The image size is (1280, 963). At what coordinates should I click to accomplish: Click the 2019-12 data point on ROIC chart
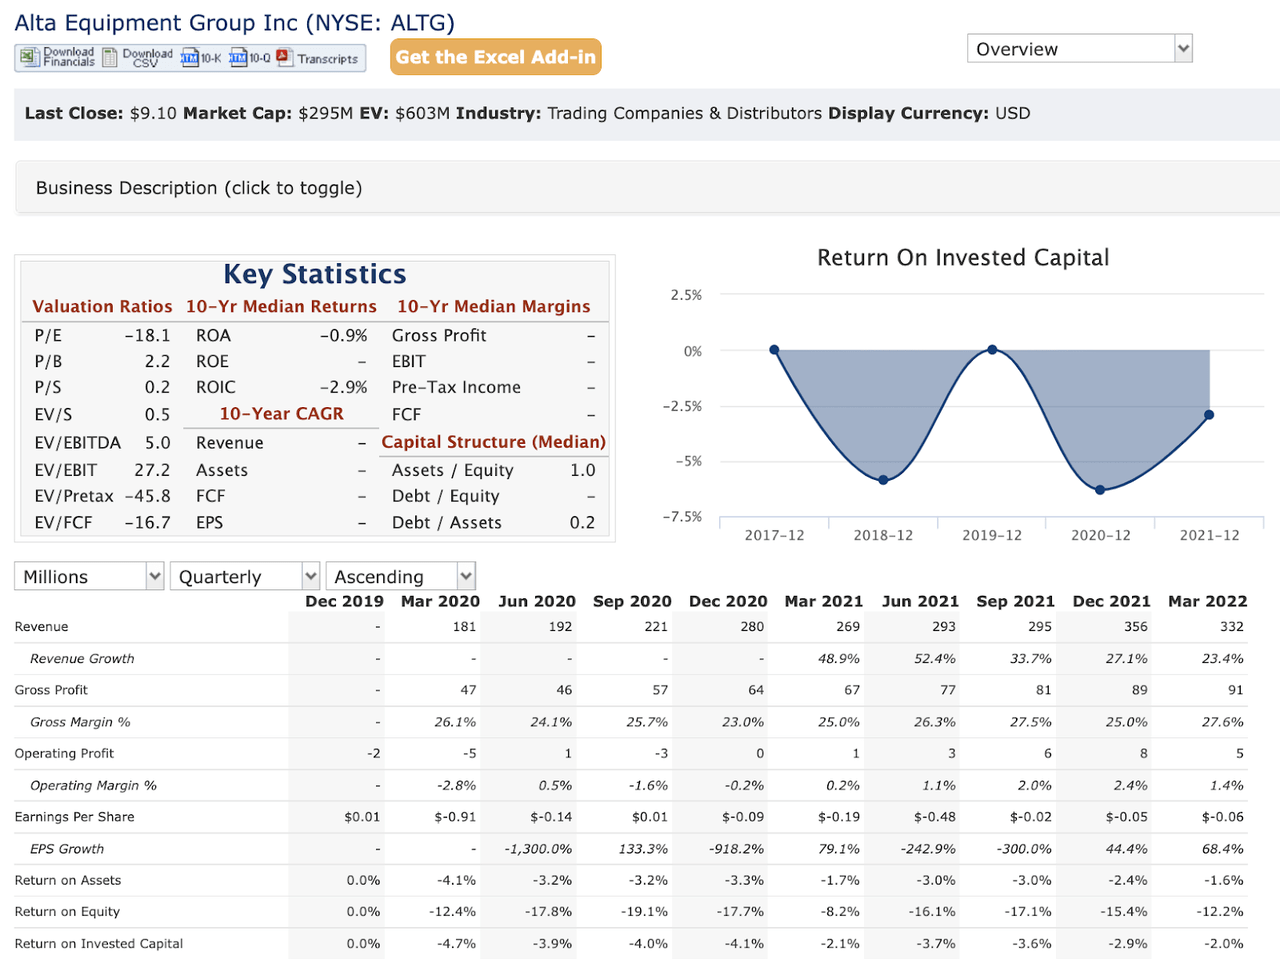[x=992, y=350]
